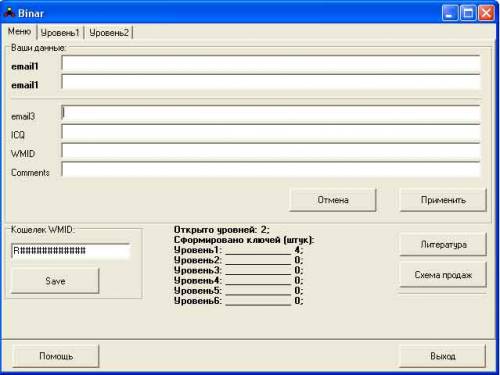Switch to the Уровень2 tab

pyautogui.click(x=109, y=33)
